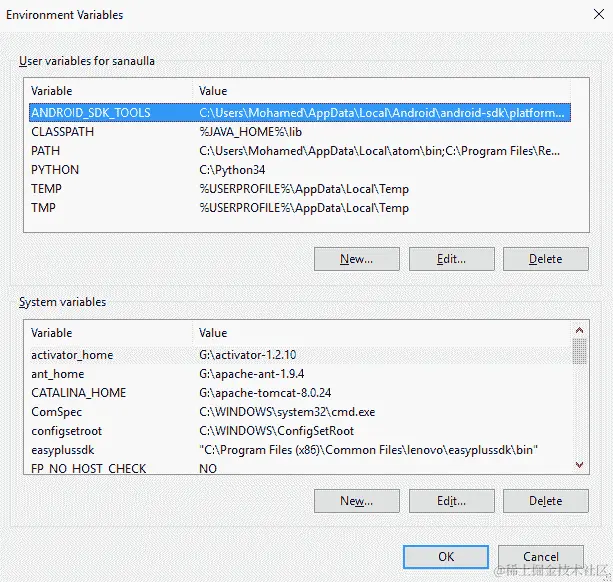The height and width of the screenshot is (582, 613).
Task: Select the activator_home system variable
Action: pyautogui.click(x=300, y=355)
